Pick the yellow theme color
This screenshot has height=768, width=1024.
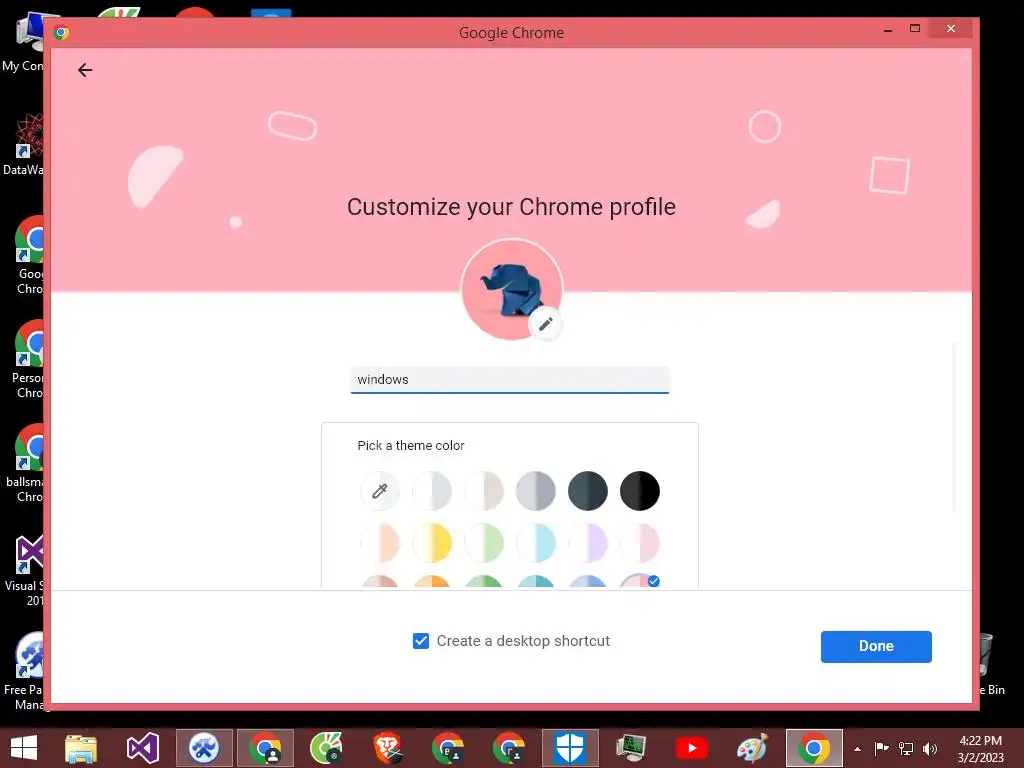point(432,543)
